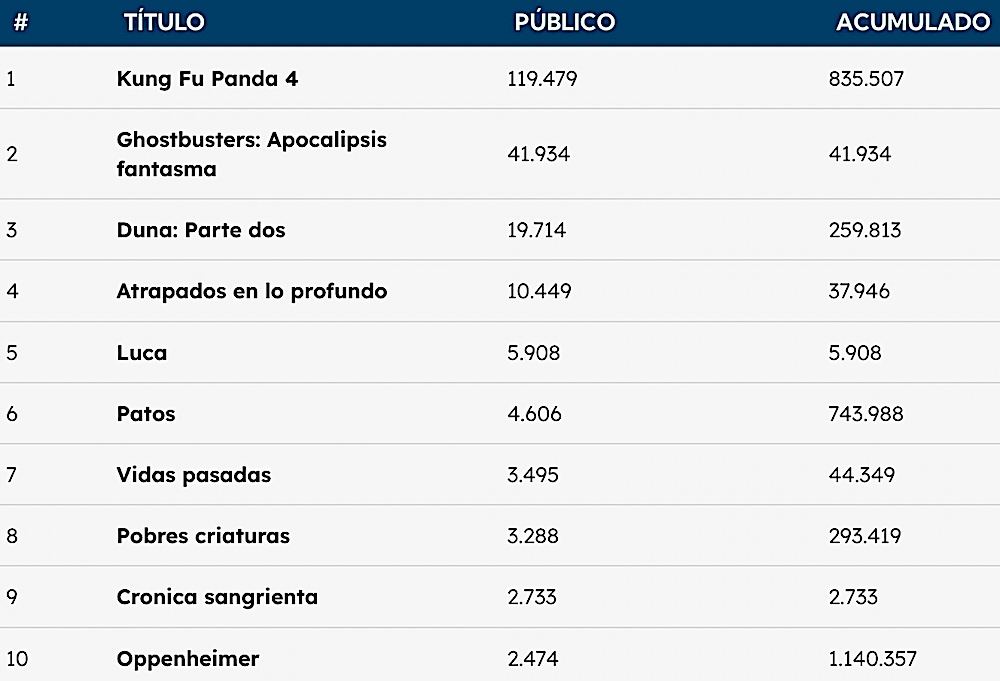Select the Luca movie title
Image resolution: width=1000 pixels, height=681 pixels.
click(142, 353)
